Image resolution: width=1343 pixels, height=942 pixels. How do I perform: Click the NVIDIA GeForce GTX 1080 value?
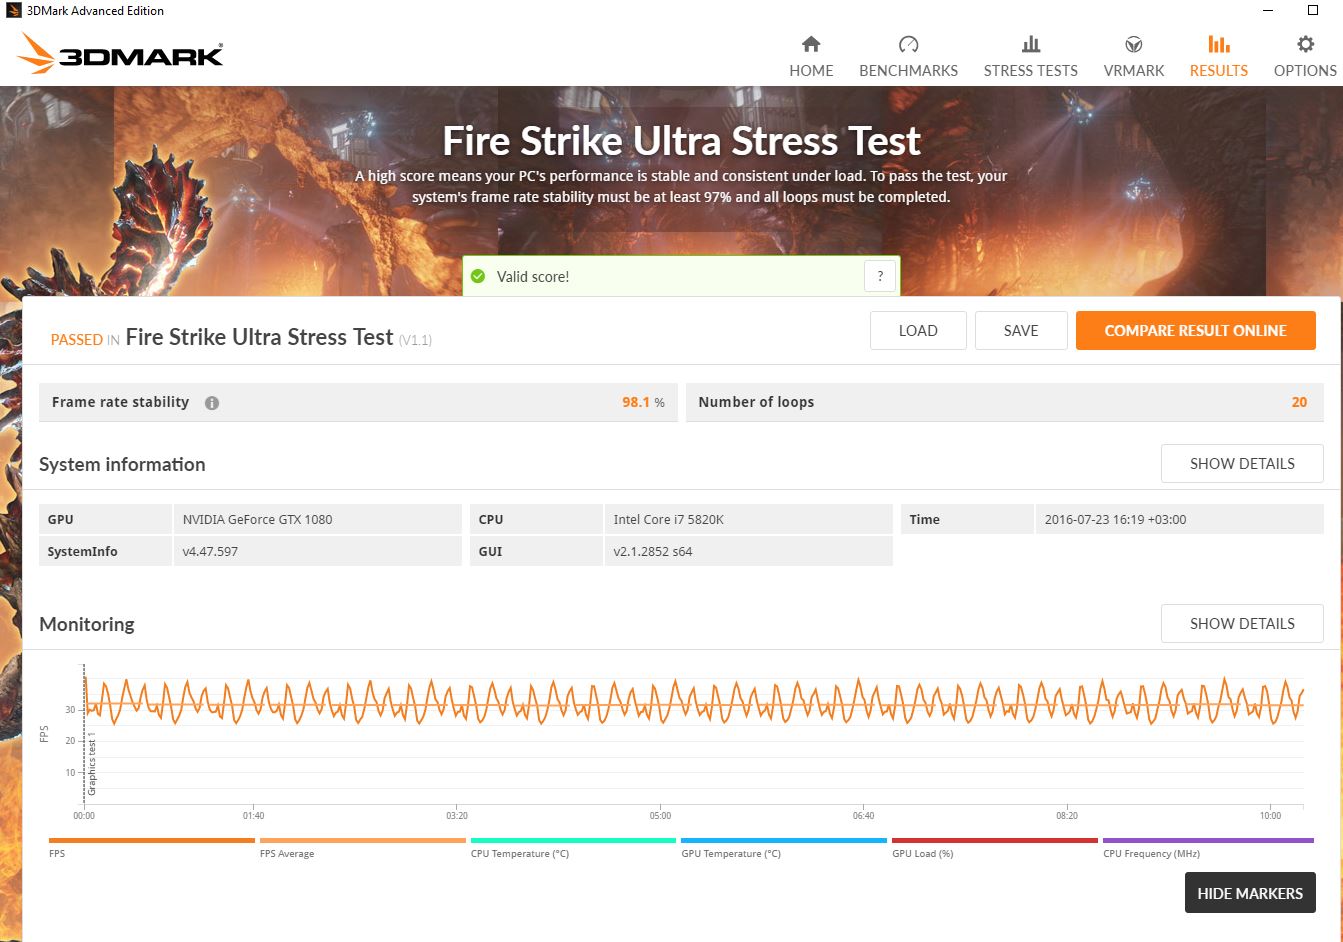tap(257, 519)
